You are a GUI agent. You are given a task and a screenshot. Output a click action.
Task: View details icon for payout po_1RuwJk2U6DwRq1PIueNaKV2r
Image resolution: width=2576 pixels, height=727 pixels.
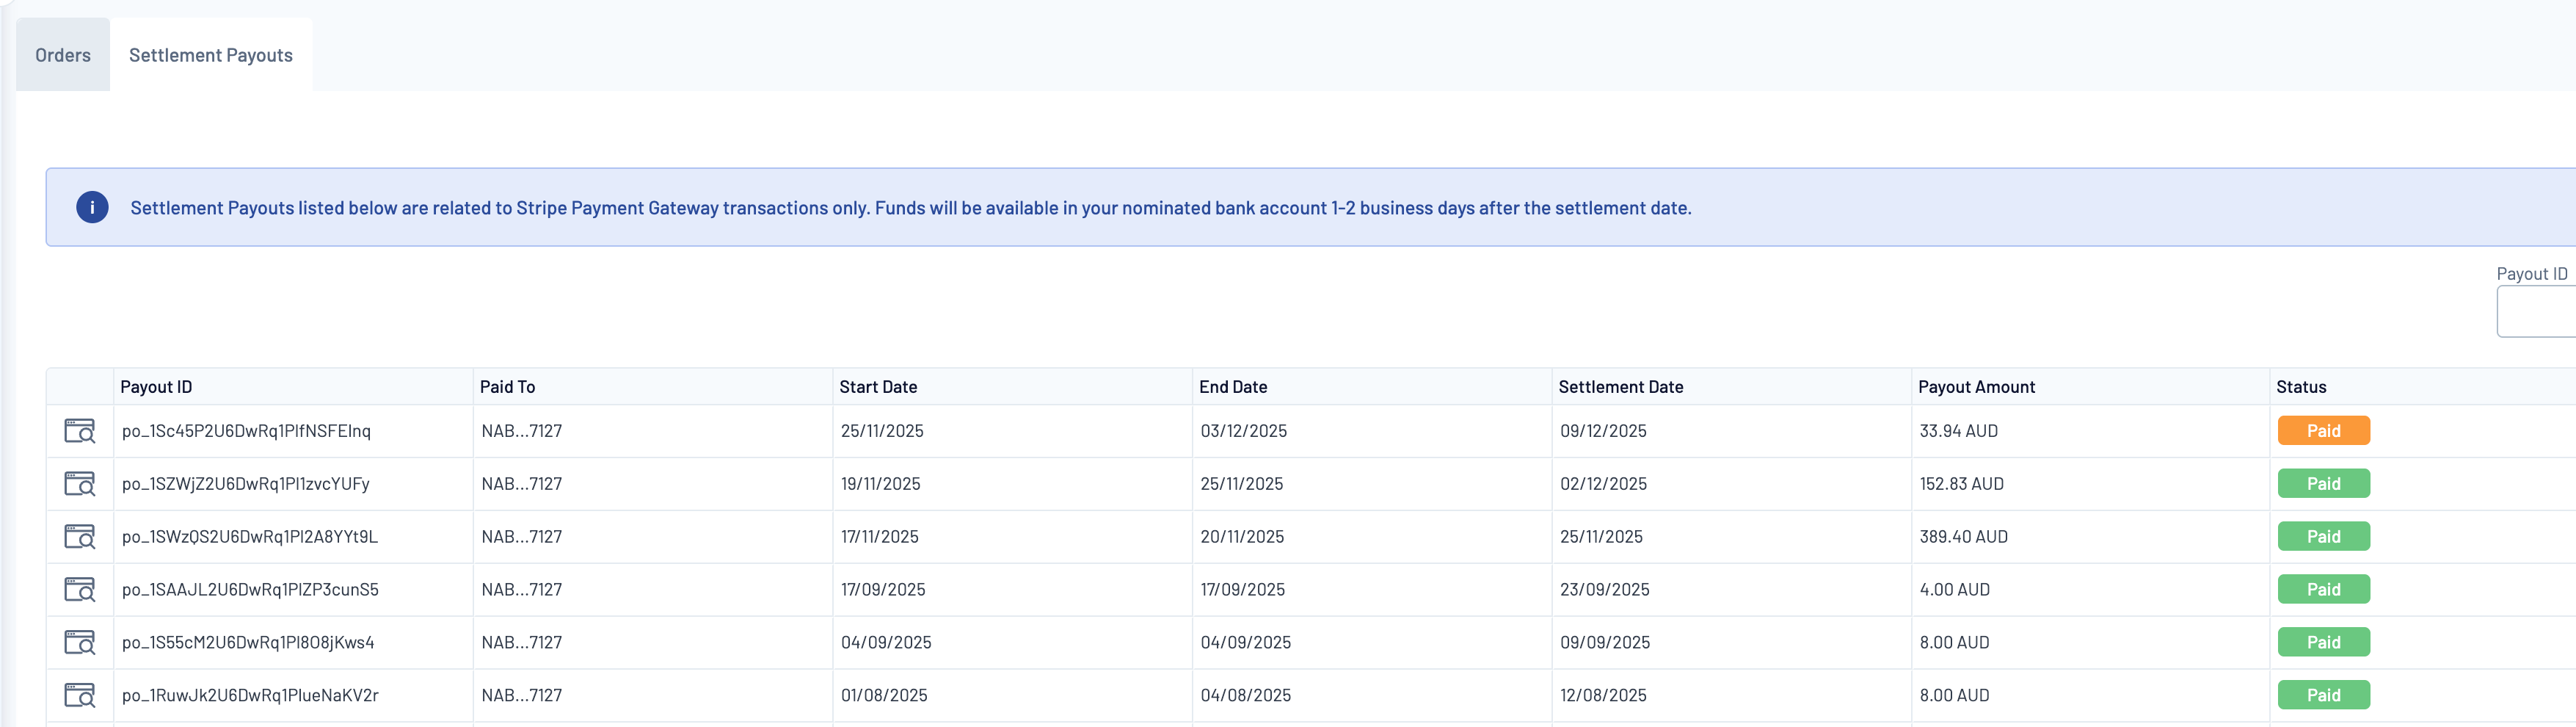pos(79,695)
